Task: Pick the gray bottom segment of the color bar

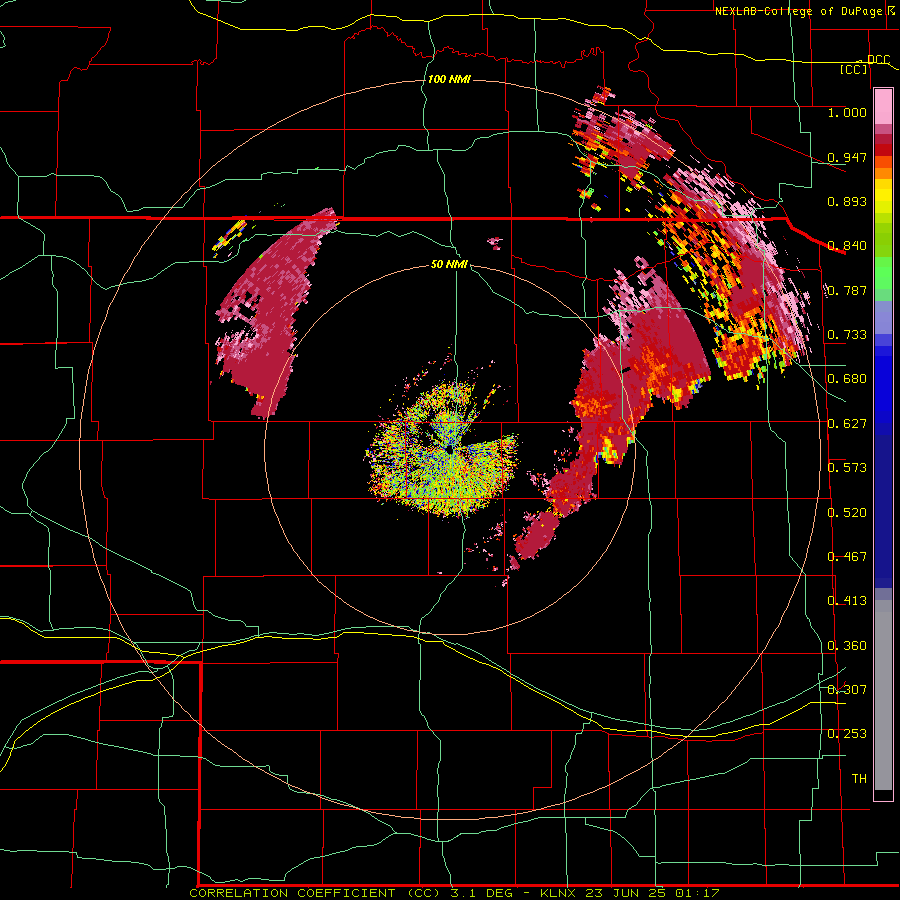Action: (883, 695)
